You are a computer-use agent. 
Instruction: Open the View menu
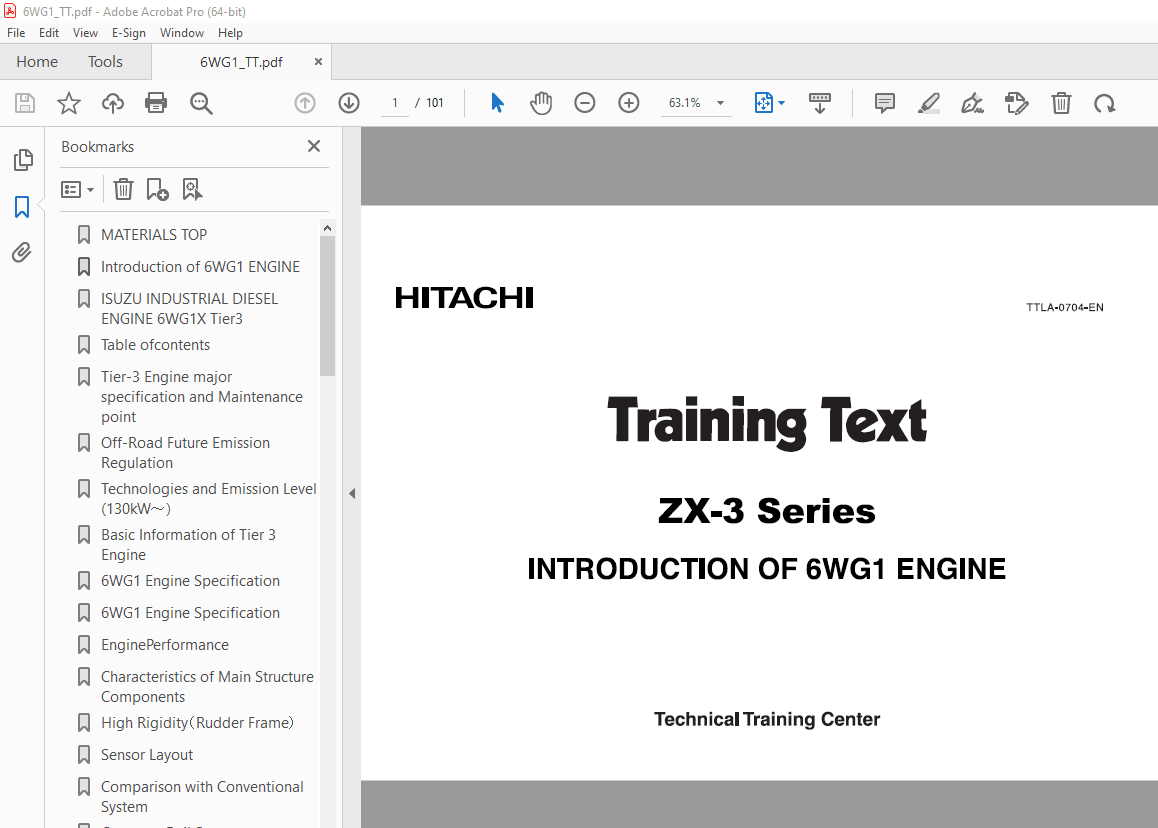(x=85, y=32)
